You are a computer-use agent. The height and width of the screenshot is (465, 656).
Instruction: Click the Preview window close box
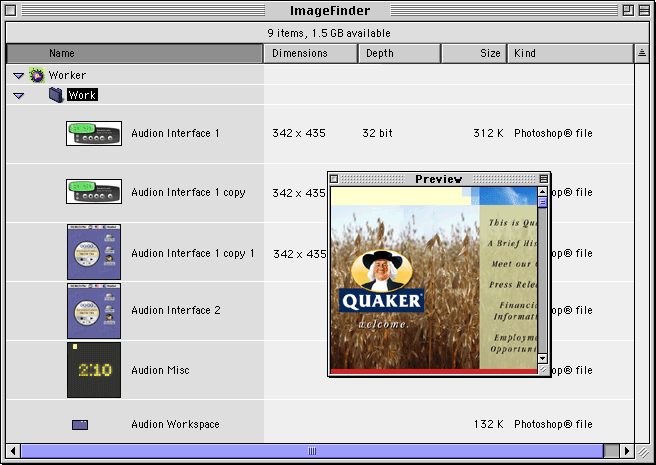point(335,179)
